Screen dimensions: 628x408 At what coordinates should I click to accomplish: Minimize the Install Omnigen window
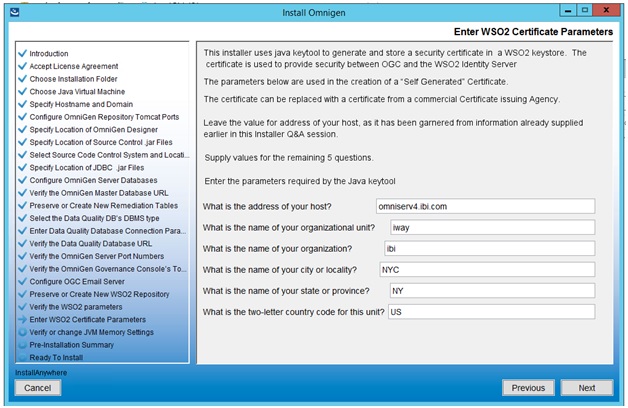(x=568, y=11)
